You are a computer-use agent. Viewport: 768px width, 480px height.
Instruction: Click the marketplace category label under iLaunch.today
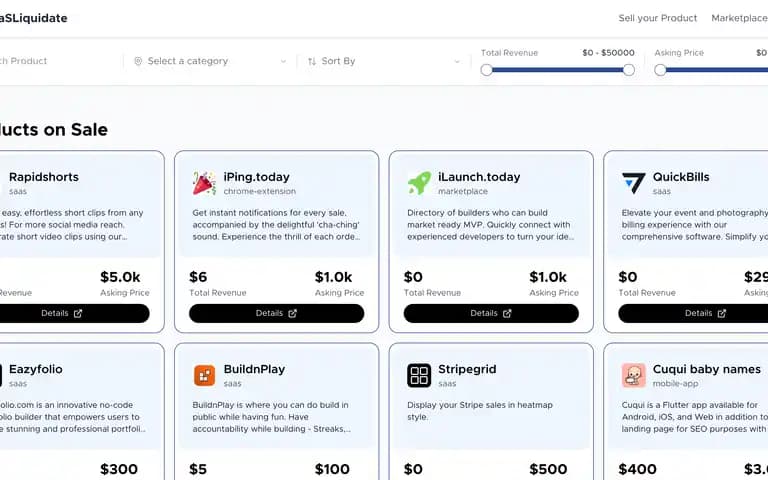[x=463, y=192]
